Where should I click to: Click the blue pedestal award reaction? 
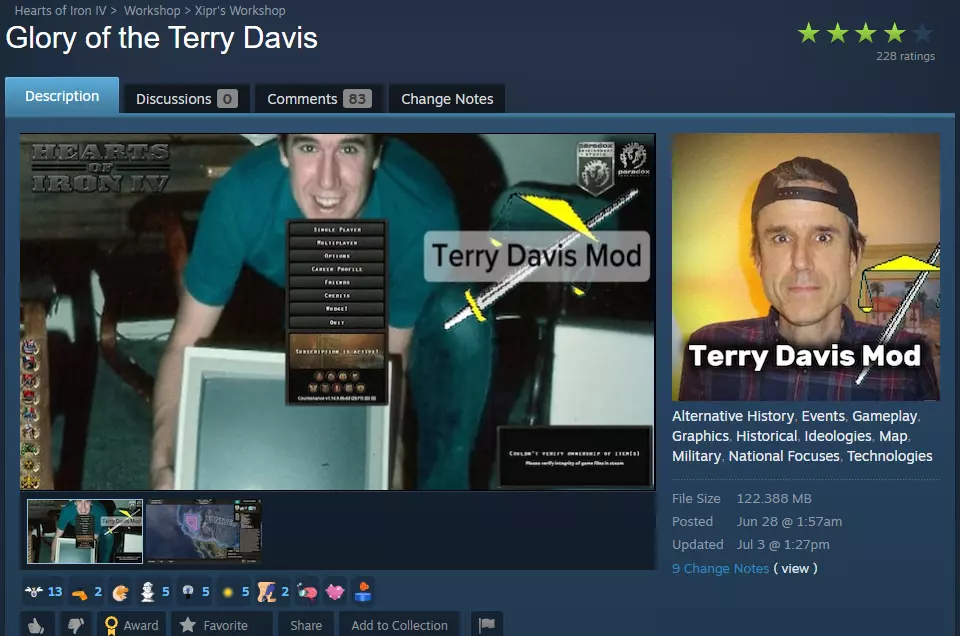click(363, 591)
